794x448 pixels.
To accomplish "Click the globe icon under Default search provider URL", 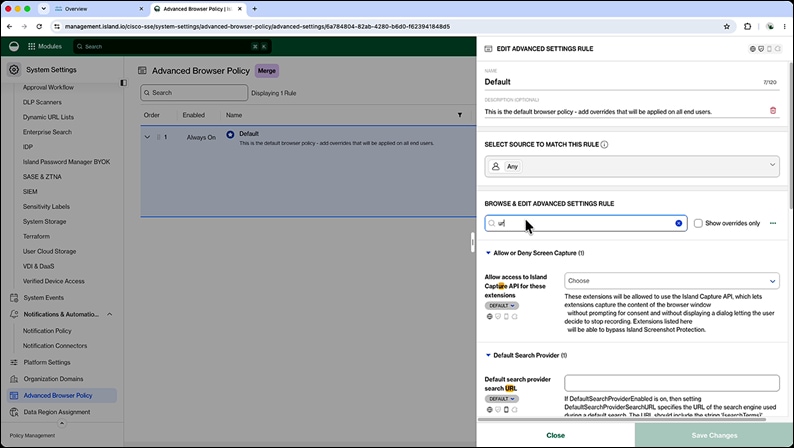I will coord(489,410).
